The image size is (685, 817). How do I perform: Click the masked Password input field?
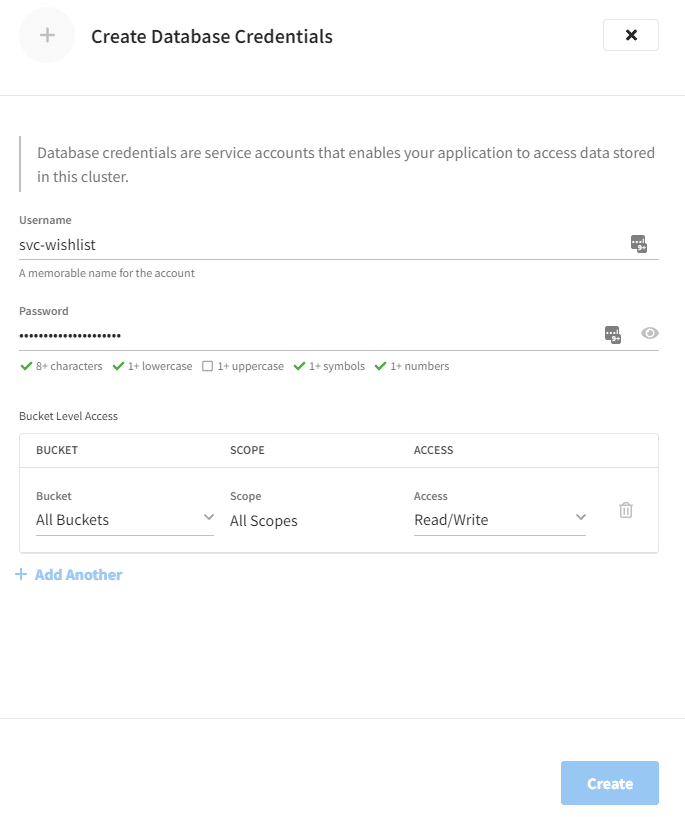pos(300,334)
